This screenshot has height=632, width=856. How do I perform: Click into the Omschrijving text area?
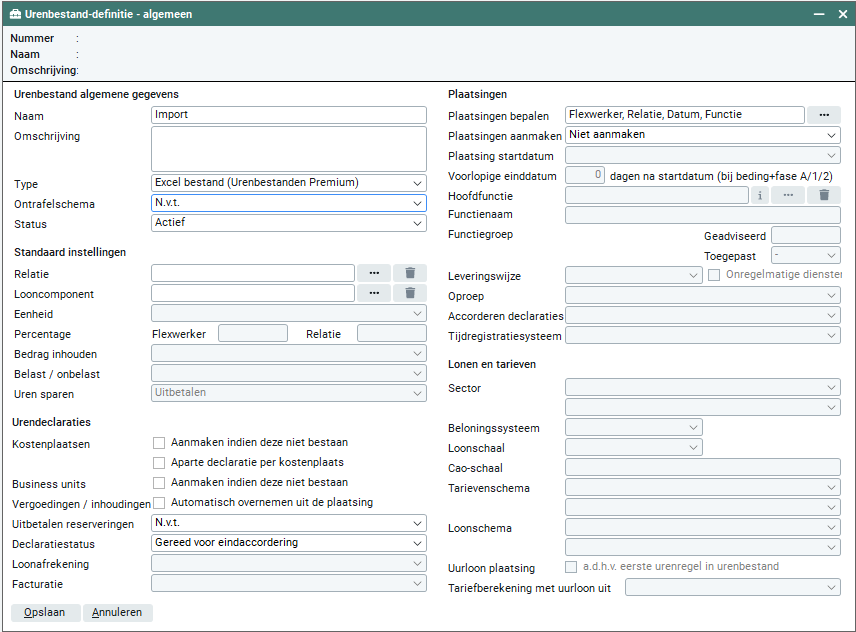point(288,149)
